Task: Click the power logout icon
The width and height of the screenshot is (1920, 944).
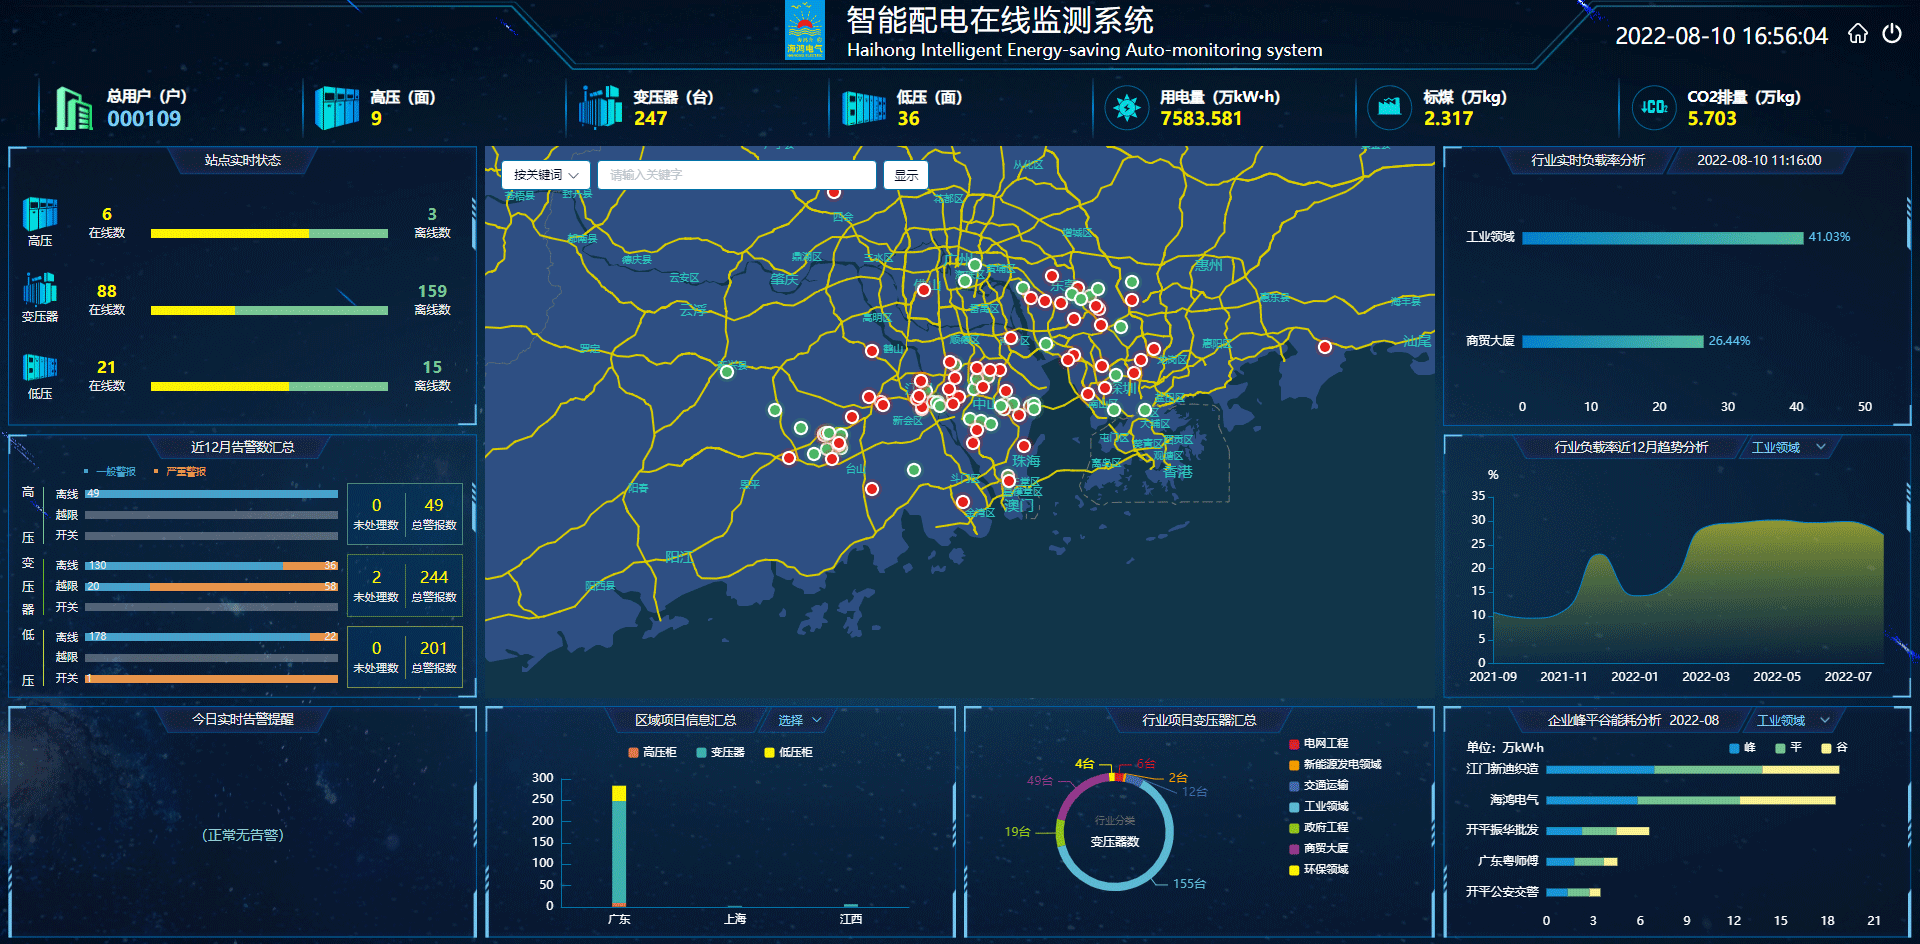Action: pos(1891,34)
